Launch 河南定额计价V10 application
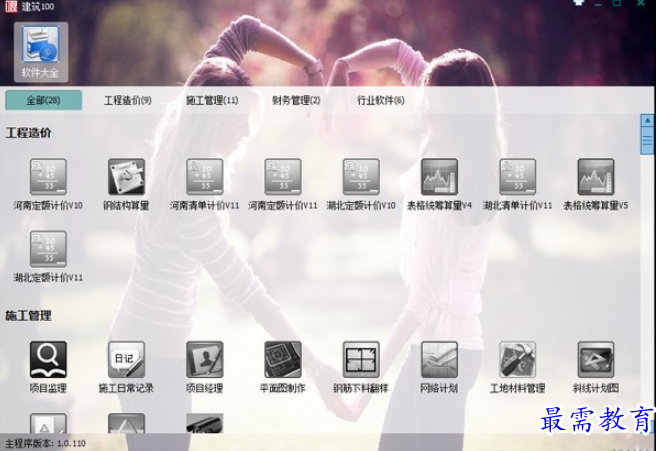662x451 pixels. point(48,177)
